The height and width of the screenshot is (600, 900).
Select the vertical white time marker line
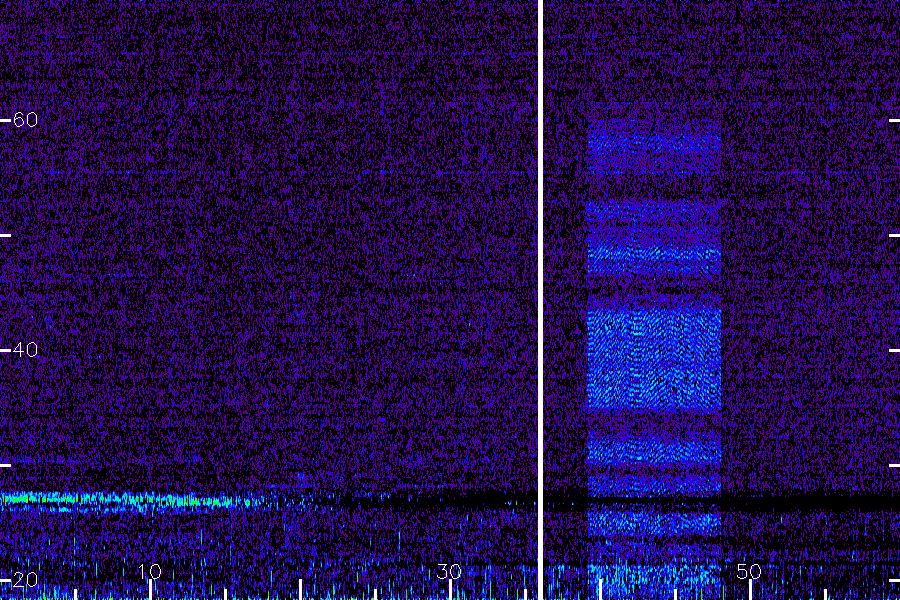click(540, 300)
